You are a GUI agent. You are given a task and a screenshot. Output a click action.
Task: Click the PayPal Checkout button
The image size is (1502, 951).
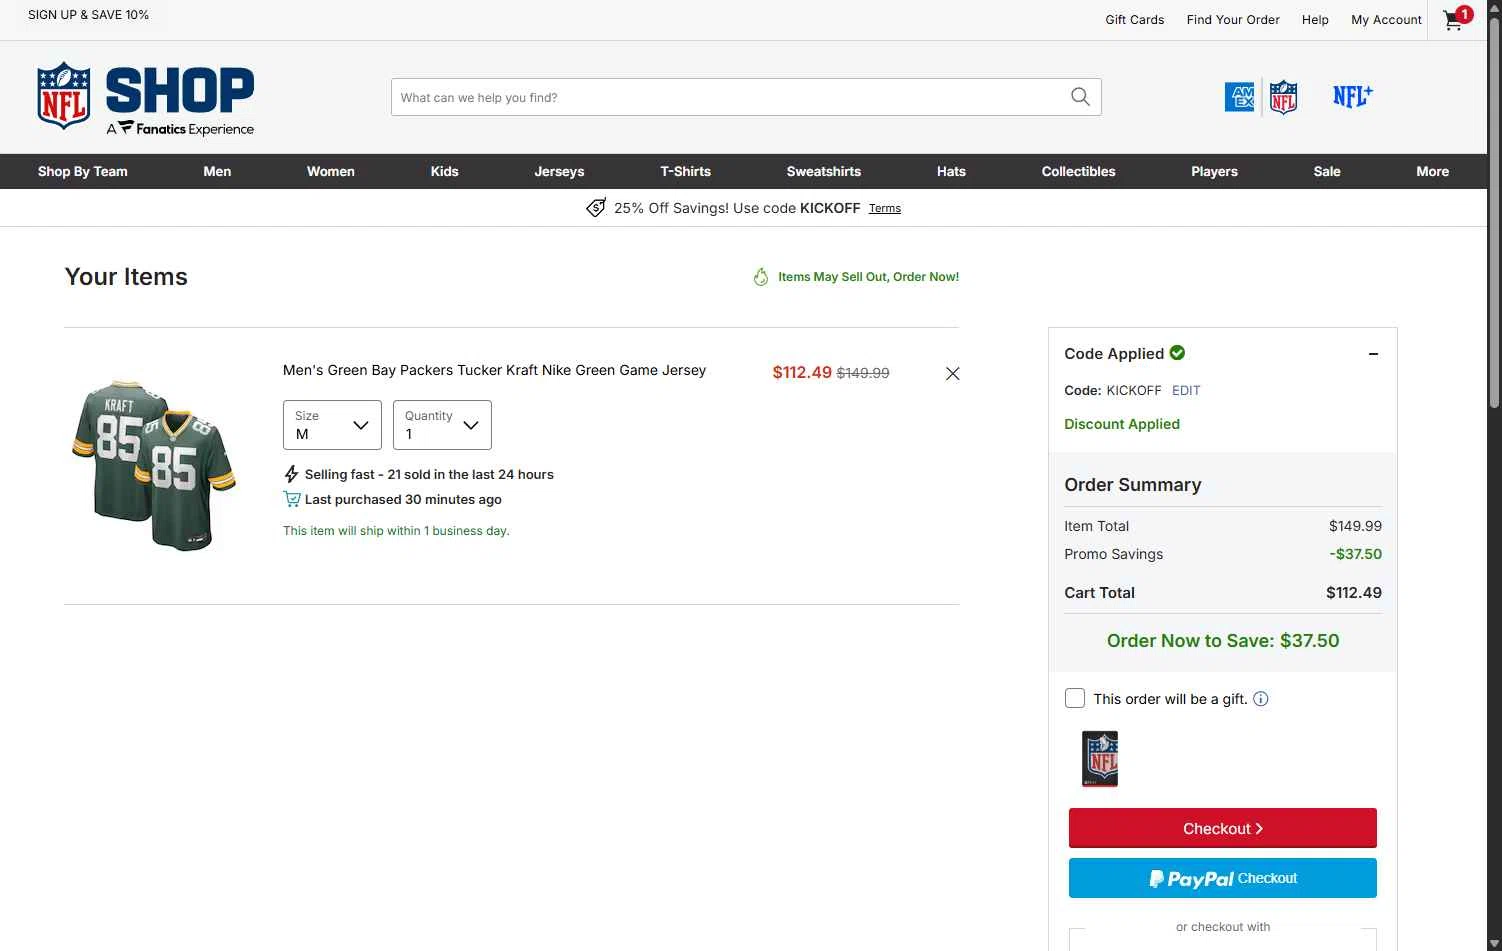[x=1222, y=878]
